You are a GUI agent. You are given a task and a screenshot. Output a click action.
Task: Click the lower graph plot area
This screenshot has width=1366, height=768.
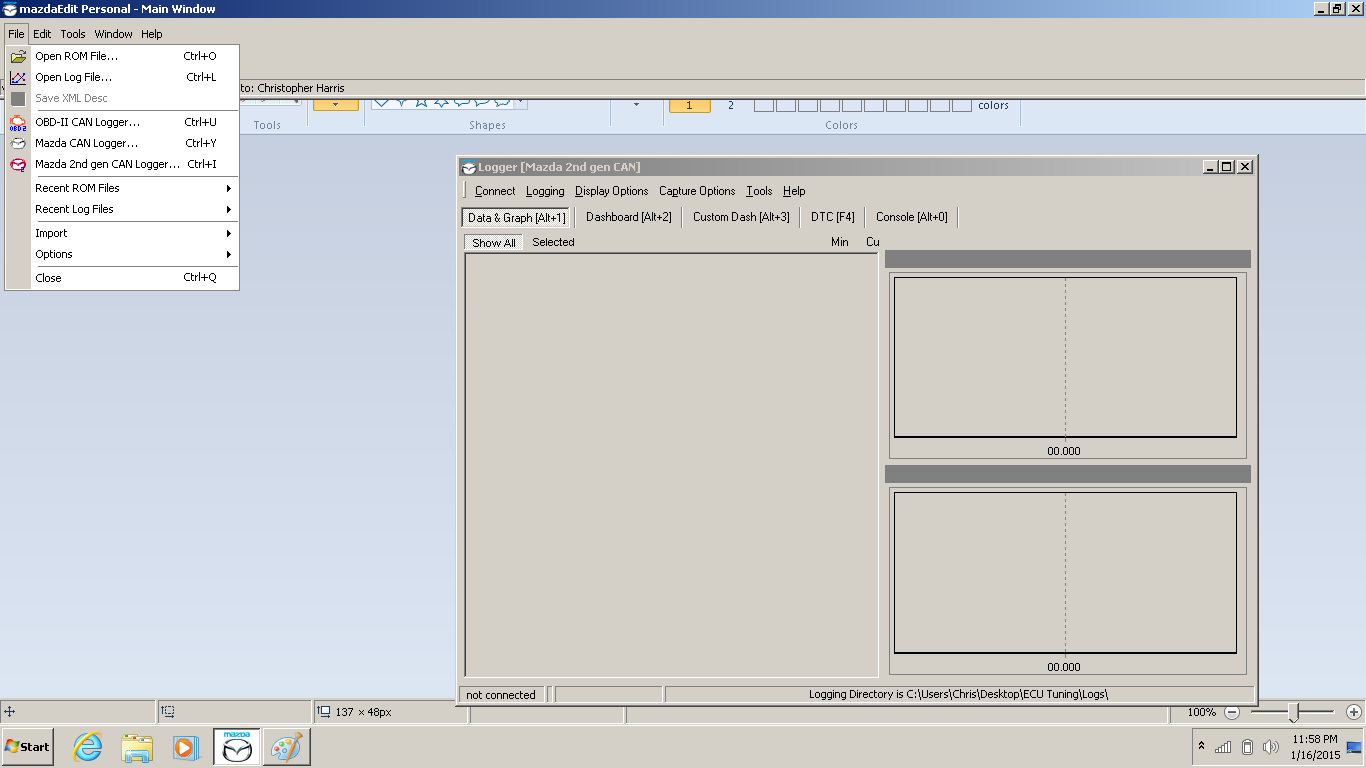coord(1065,572)
